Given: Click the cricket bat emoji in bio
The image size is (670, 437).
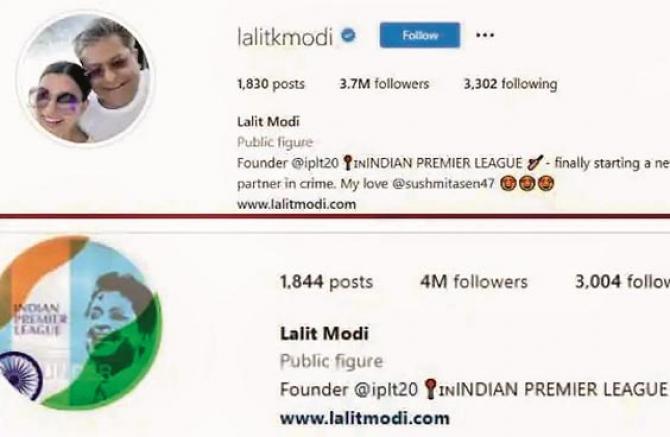Looking at the screenshot, I should tap(535, 163).
